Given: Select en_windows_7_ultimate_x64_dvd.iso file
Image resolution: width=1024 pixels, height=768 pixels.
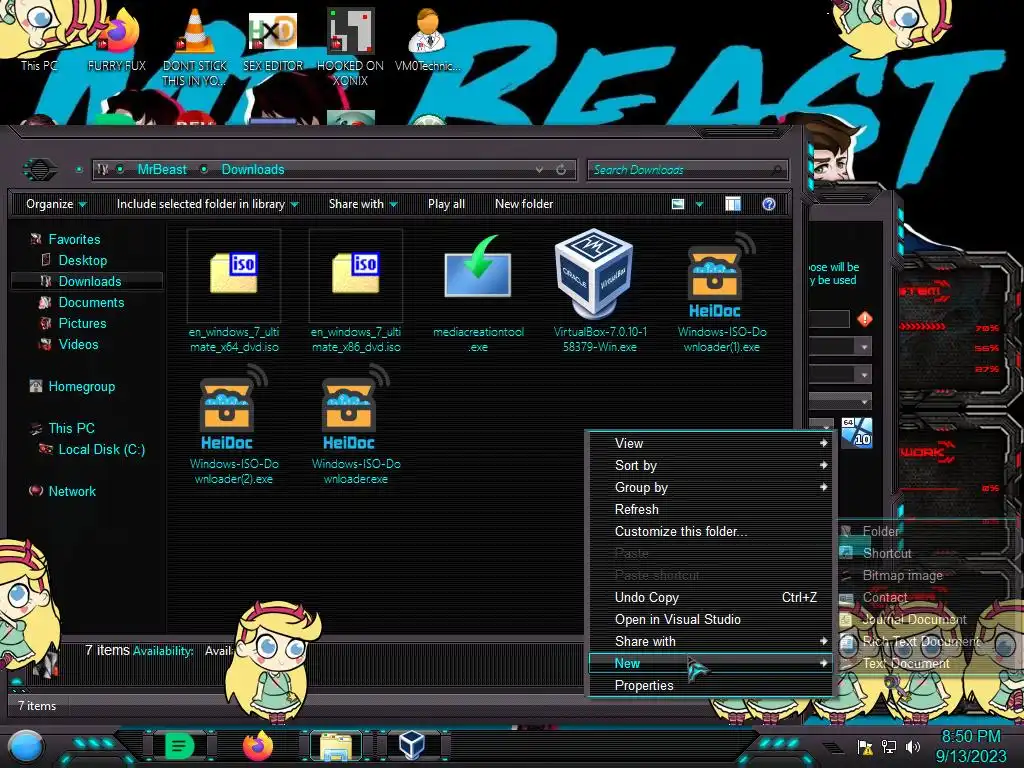Looking at the screenshot, I should coord(234,291).
